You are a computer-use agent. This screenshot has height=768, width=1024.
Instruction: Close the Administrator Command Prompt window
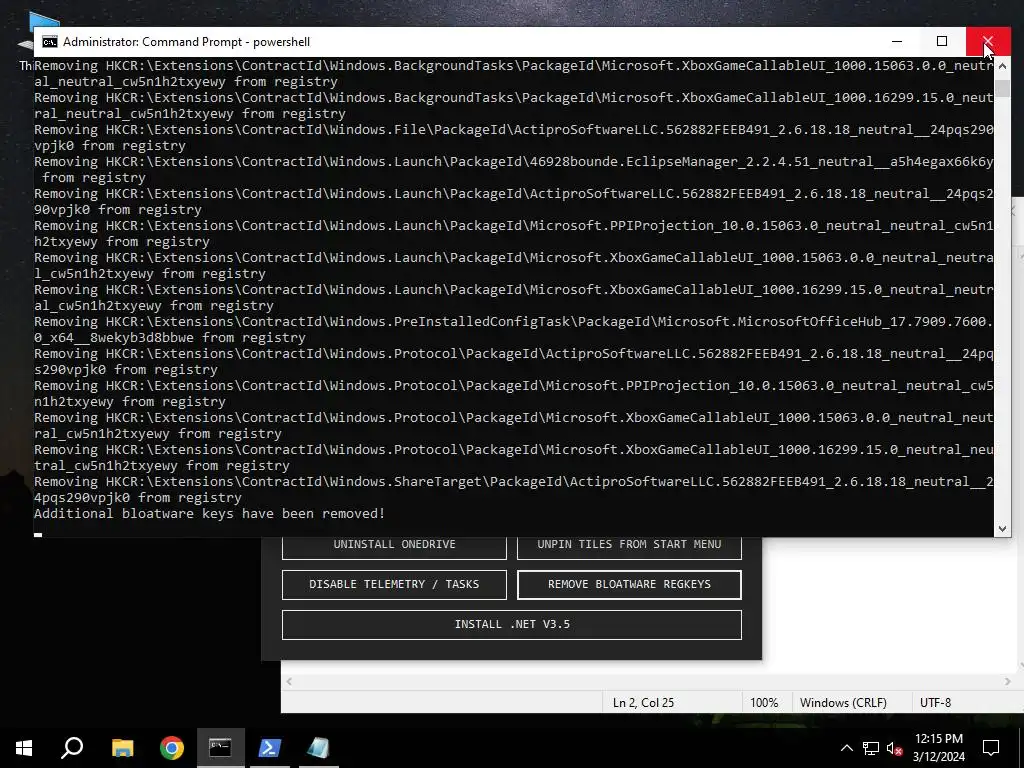[x=987, y=42]
